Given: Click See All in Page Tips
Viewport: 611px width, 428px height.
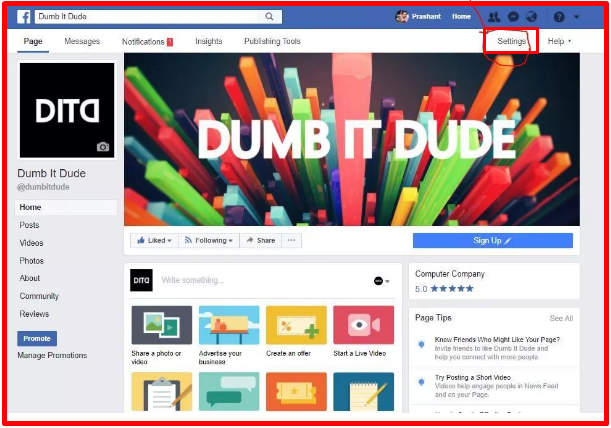Looking at the screenshot, I should (x=561, y=318).
